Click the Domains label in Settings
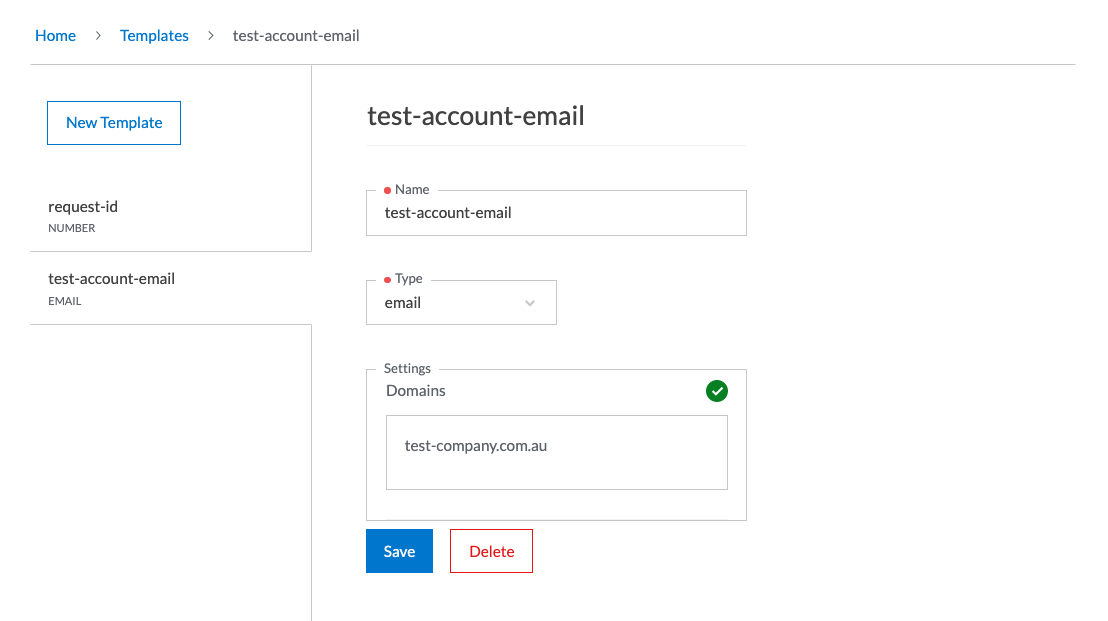Viewport: 1108px width, 621px height. point(416,391)
